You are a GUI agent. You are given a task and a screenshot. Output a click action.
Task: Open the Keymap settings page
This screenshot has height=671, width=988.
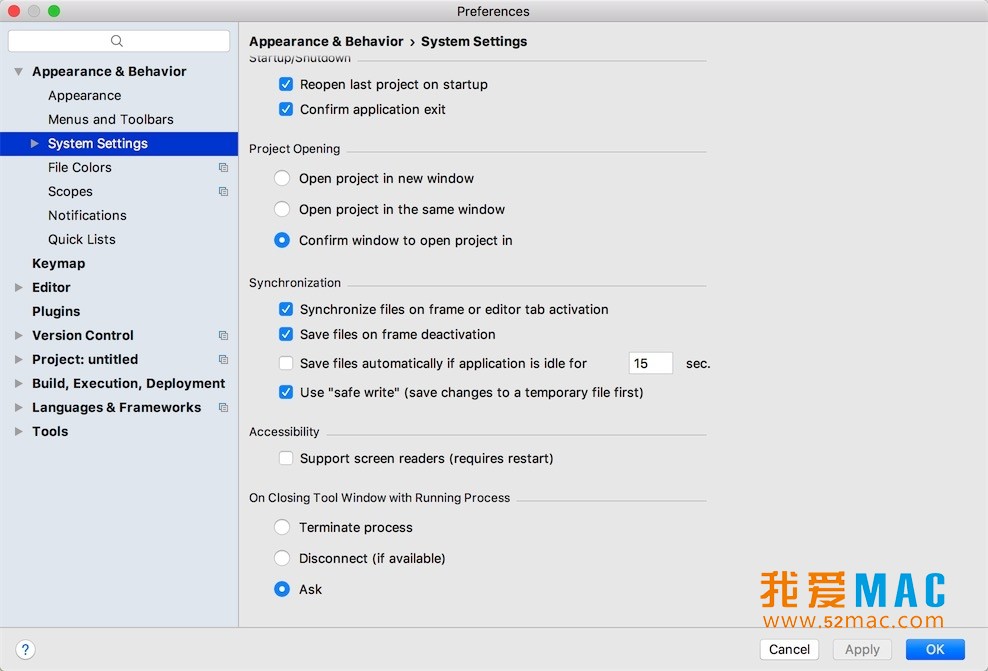[x=59, y=263]
